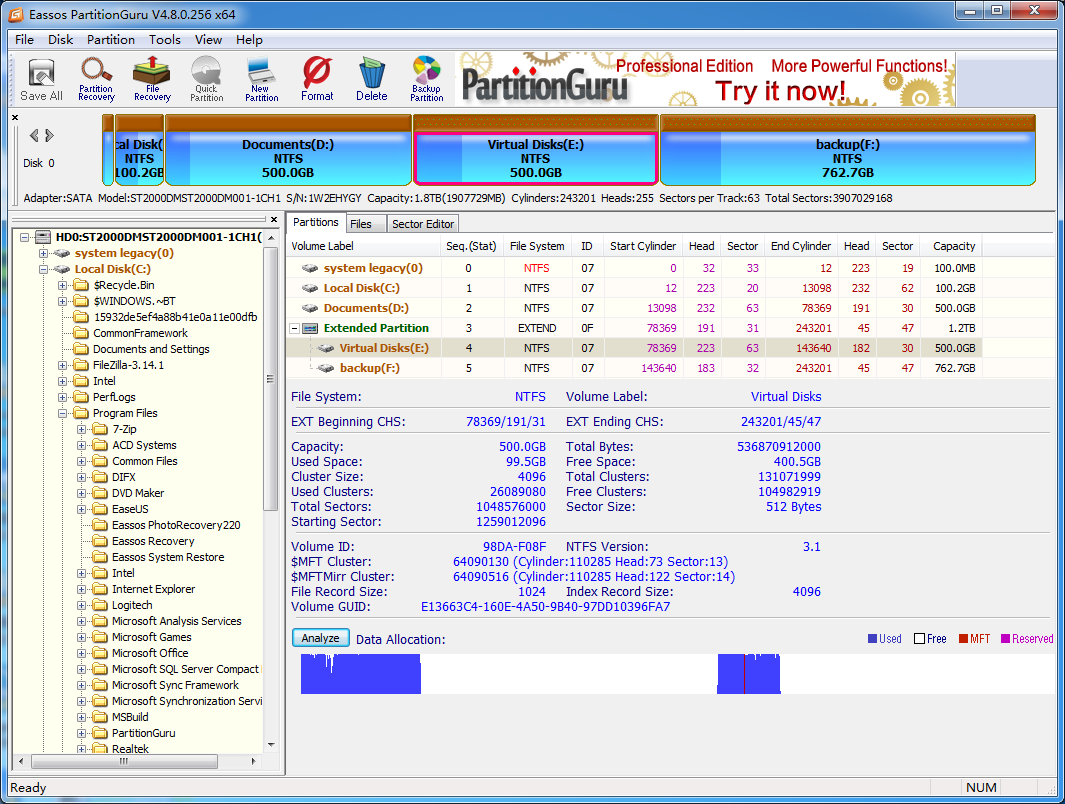
Task: Select Virtual Disks(E:) block in disk map
Action: coord(535,150)
